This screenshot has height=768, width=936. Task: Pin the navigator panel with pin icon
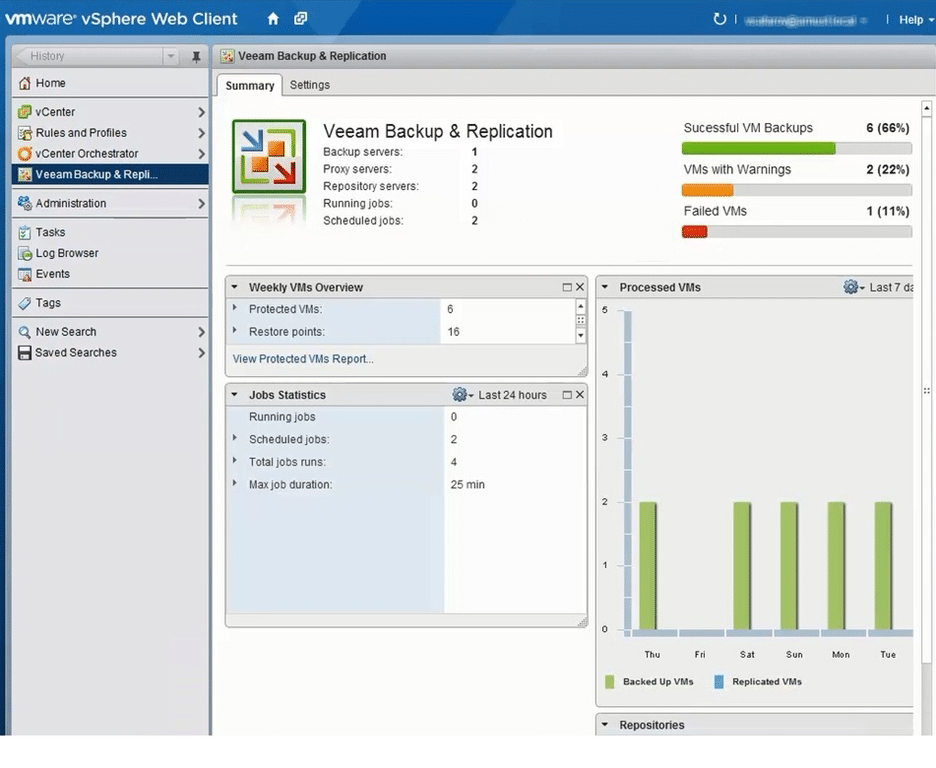196,57
